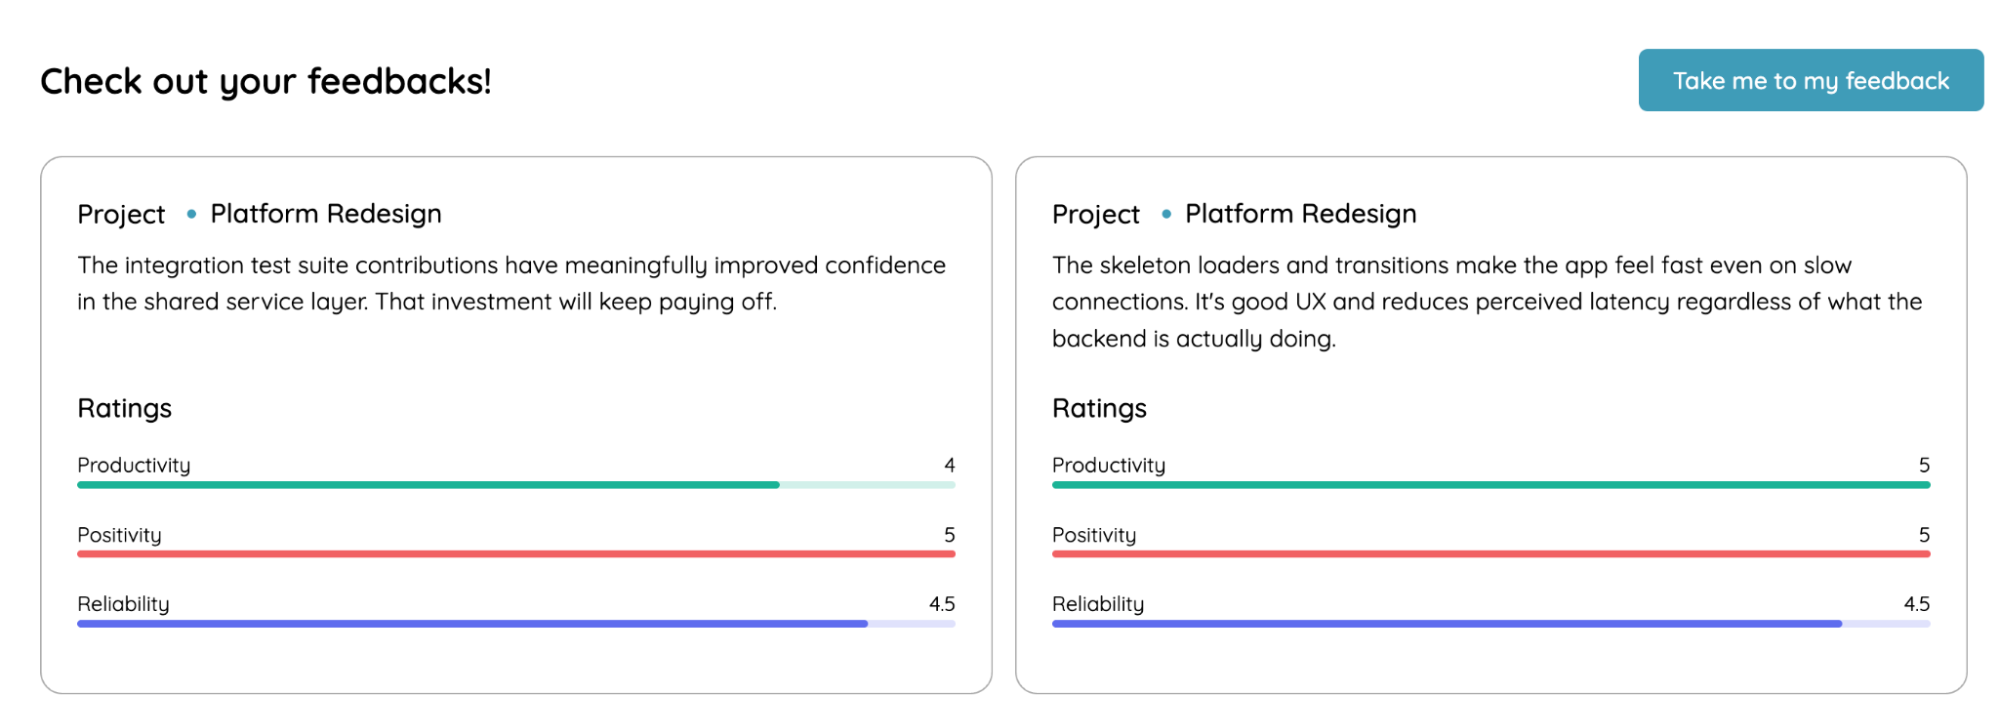1999x709 pixels.
Task: Click the "Check out your feedbacks!" heading
Action: [x=266, y=81]
